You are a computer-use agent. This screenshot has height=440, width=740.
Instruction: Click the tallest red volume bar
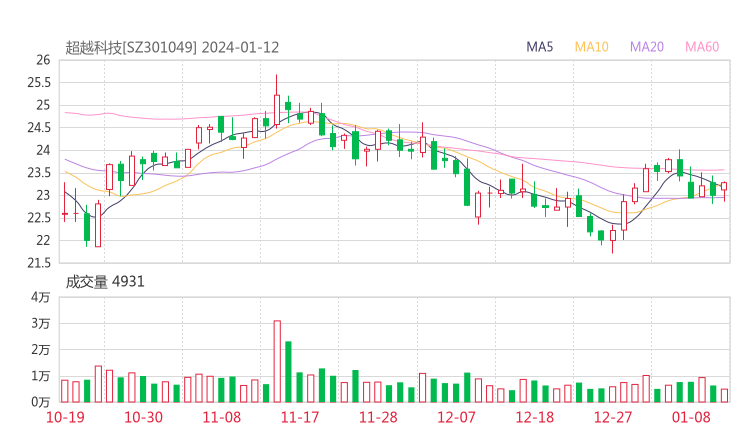277,362
